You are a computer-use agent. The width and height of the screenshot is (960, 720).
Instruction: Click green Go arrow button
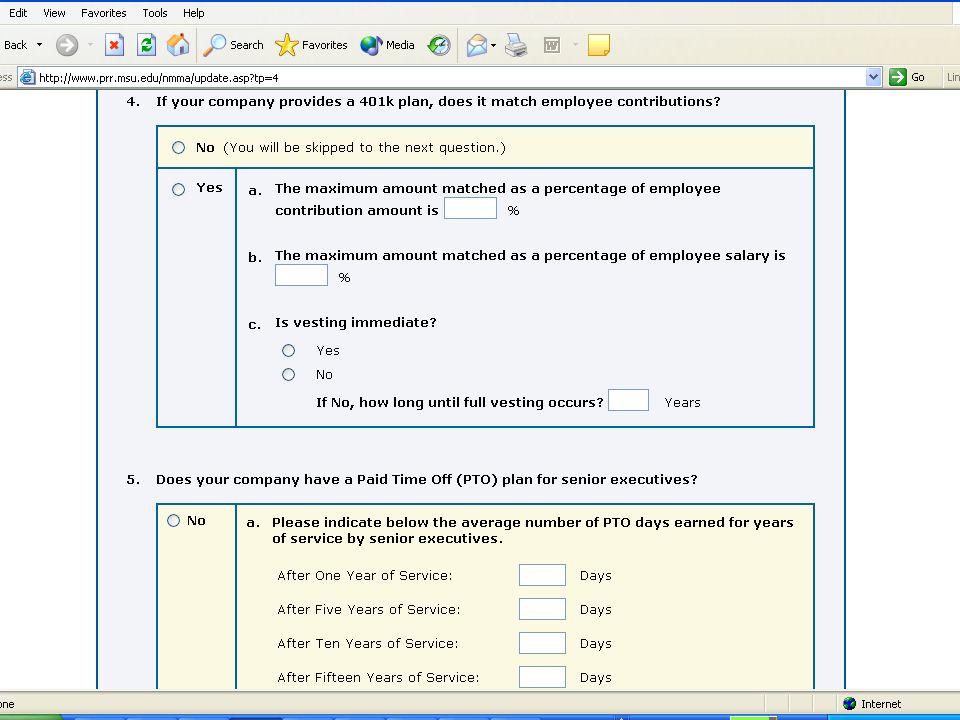[898, 77]
